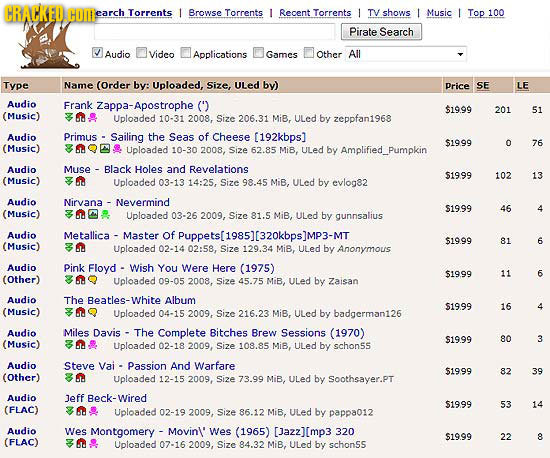Screen dimensions: 550x458
Task: Open the All category dropdown
Action: coord(406,54)
